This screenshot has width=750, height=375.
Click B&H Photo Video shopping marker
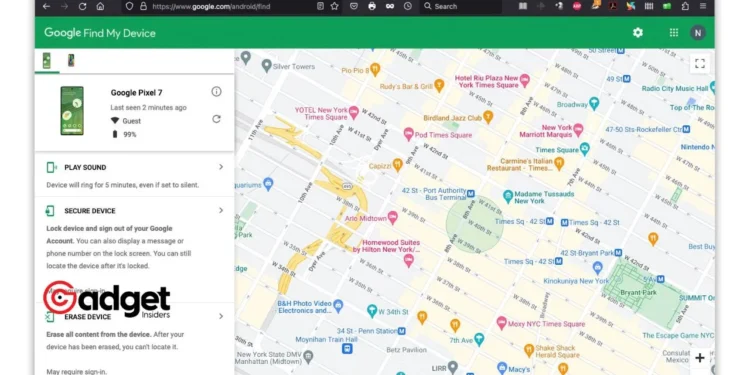coord(338,306)
